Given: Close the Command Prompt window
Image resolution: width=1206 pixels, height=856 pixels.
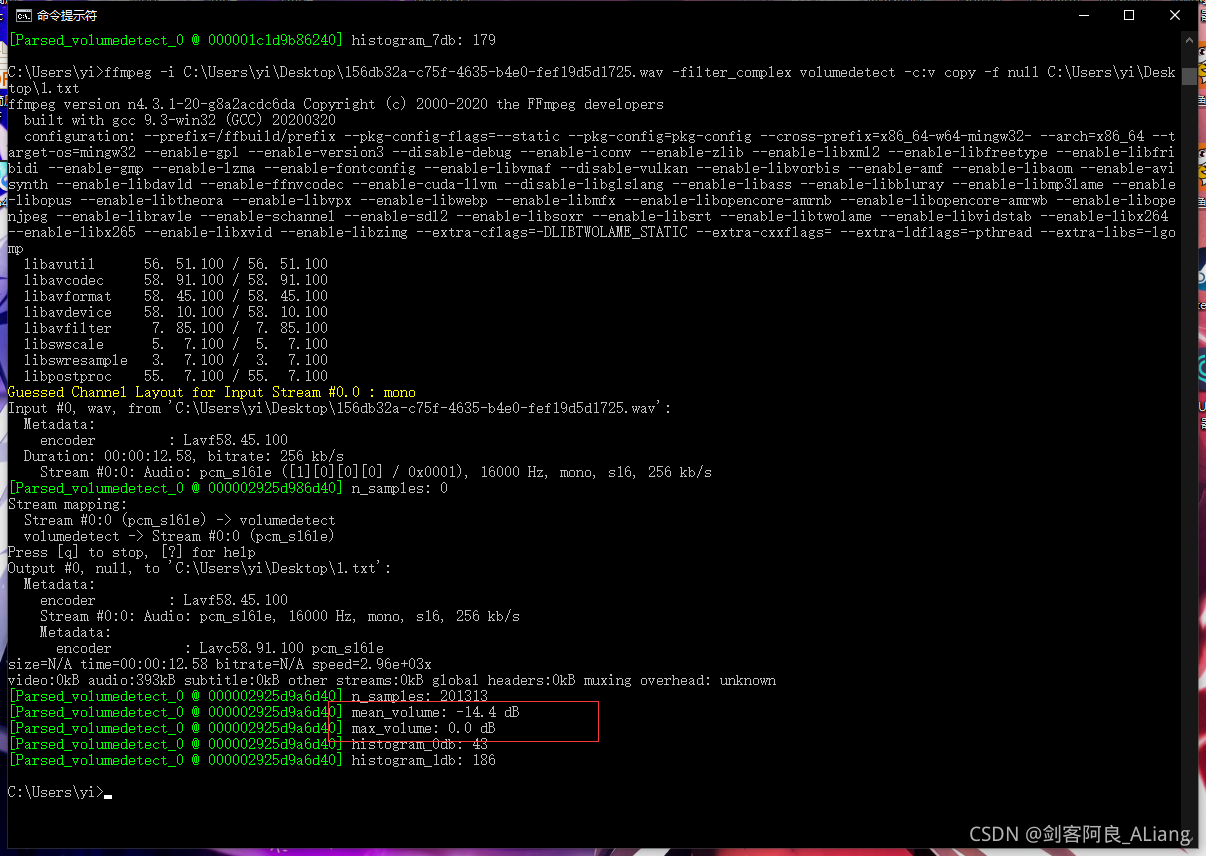Looking at the screenshot, I should point(1175,15).
